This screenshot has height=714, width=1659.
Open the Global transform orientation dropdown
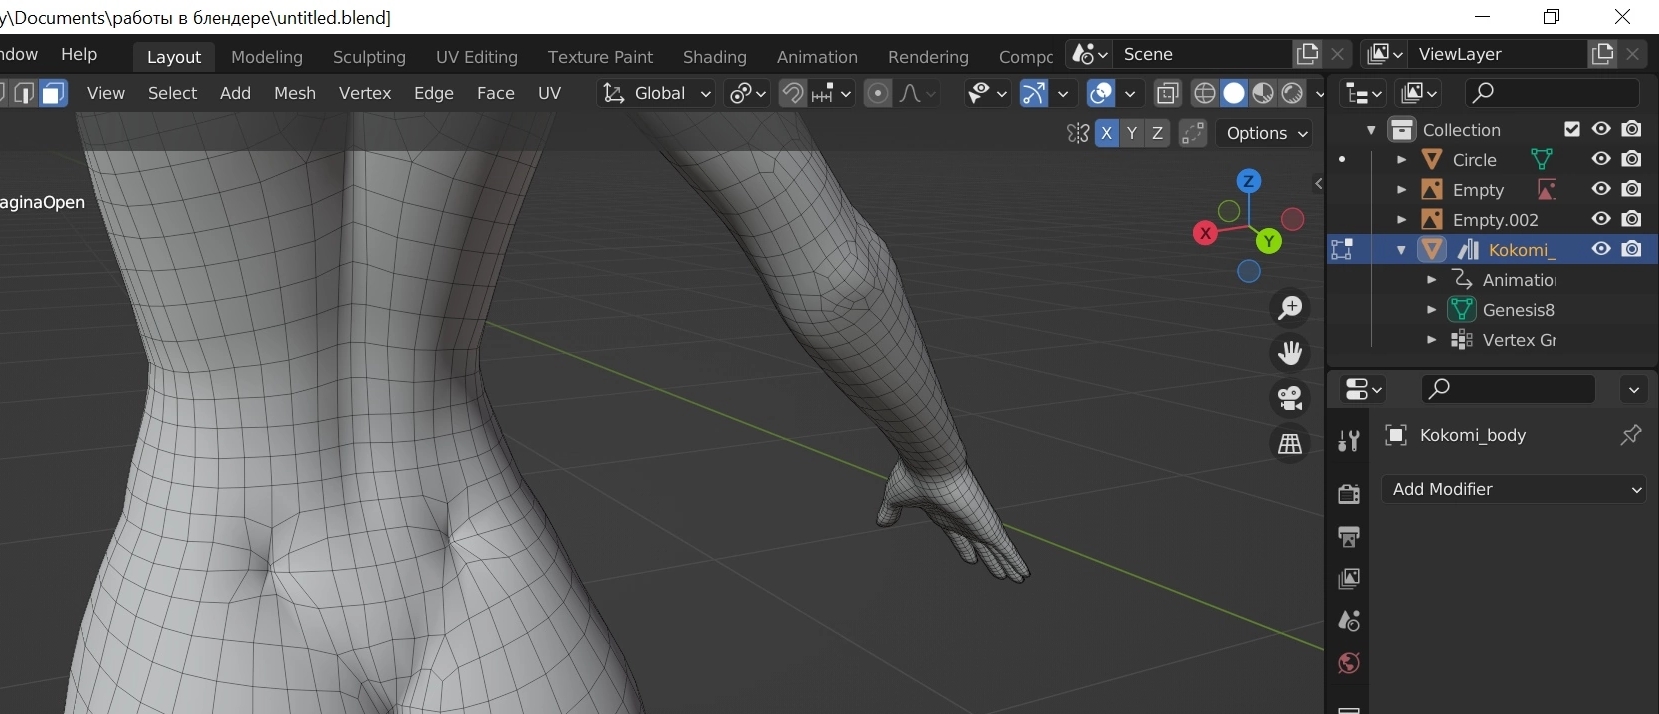[x=657, y=93]
